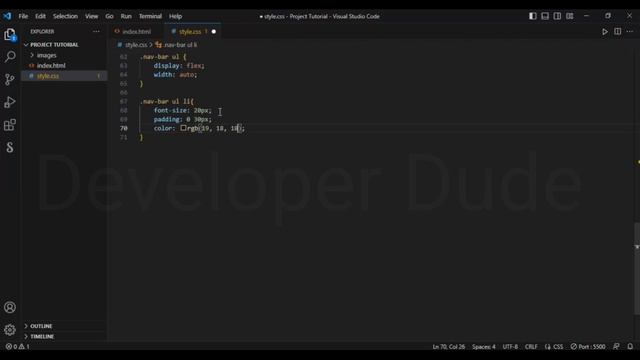Expand the images folder
The height and width of the screenshot is (360, 640).
point(46,55)
